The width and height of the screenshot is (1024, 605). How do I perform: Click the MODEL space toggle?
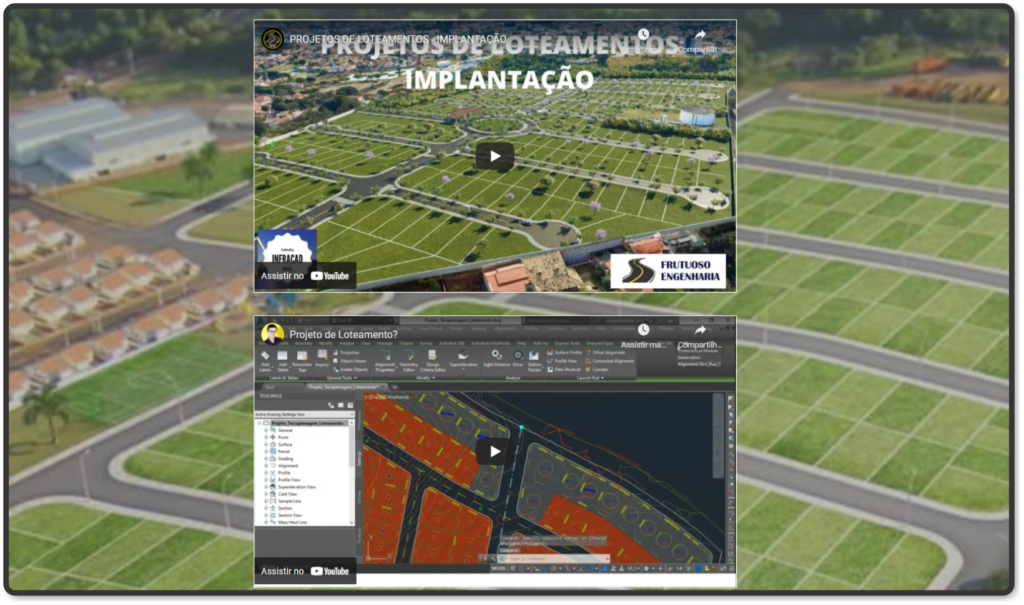pos(498,569)
